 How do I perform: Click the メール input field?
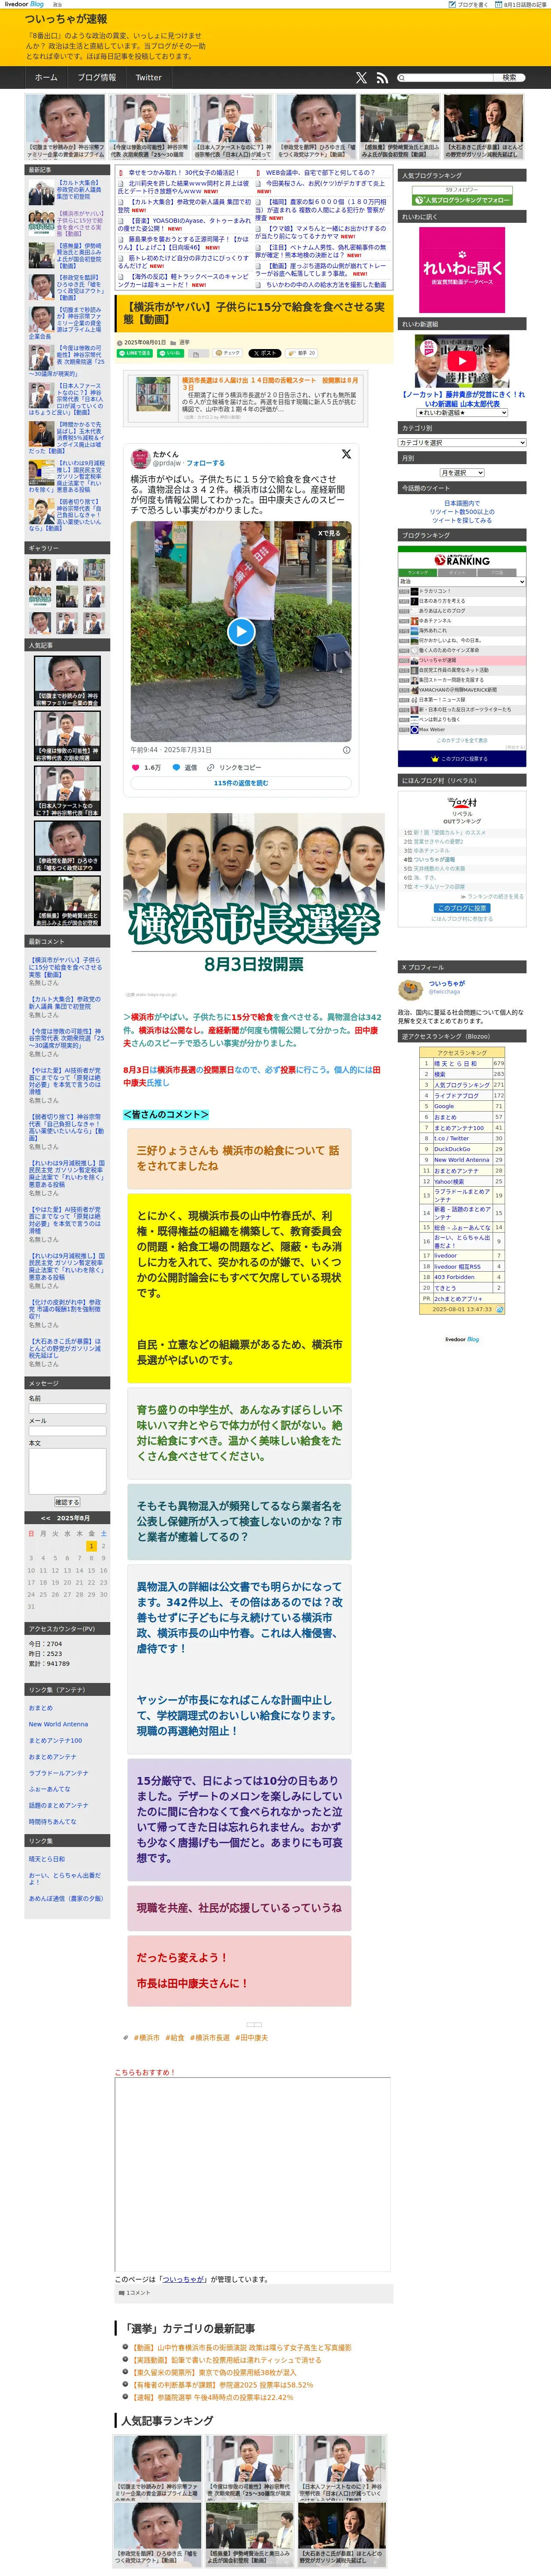click(67, 1431)
